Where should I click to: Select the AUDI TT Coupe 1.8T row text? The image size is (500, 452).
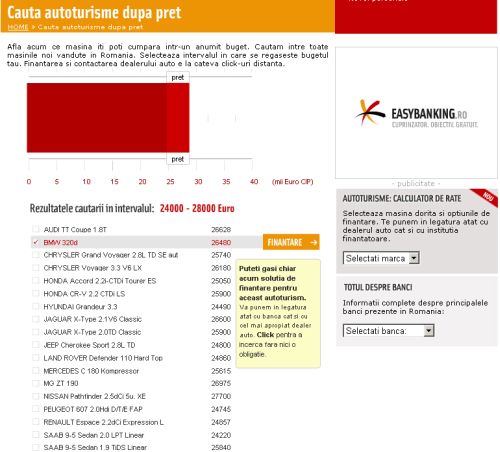(x=75, y=229)
